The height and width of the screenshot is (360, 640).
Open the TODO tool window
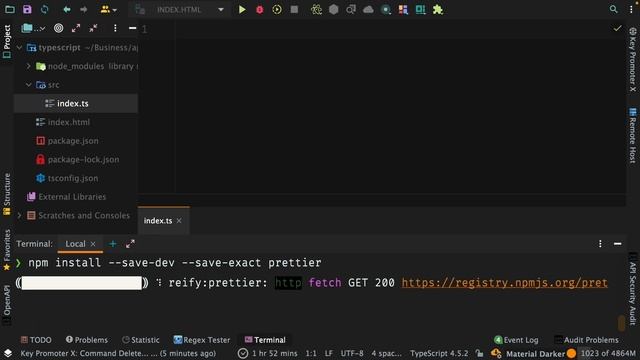pos(36,340)
